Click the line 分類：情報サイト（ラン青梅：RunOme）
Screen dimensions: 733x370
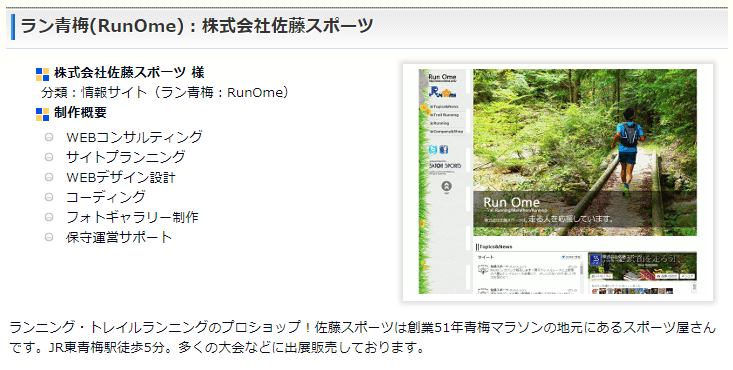coord(165,93)
